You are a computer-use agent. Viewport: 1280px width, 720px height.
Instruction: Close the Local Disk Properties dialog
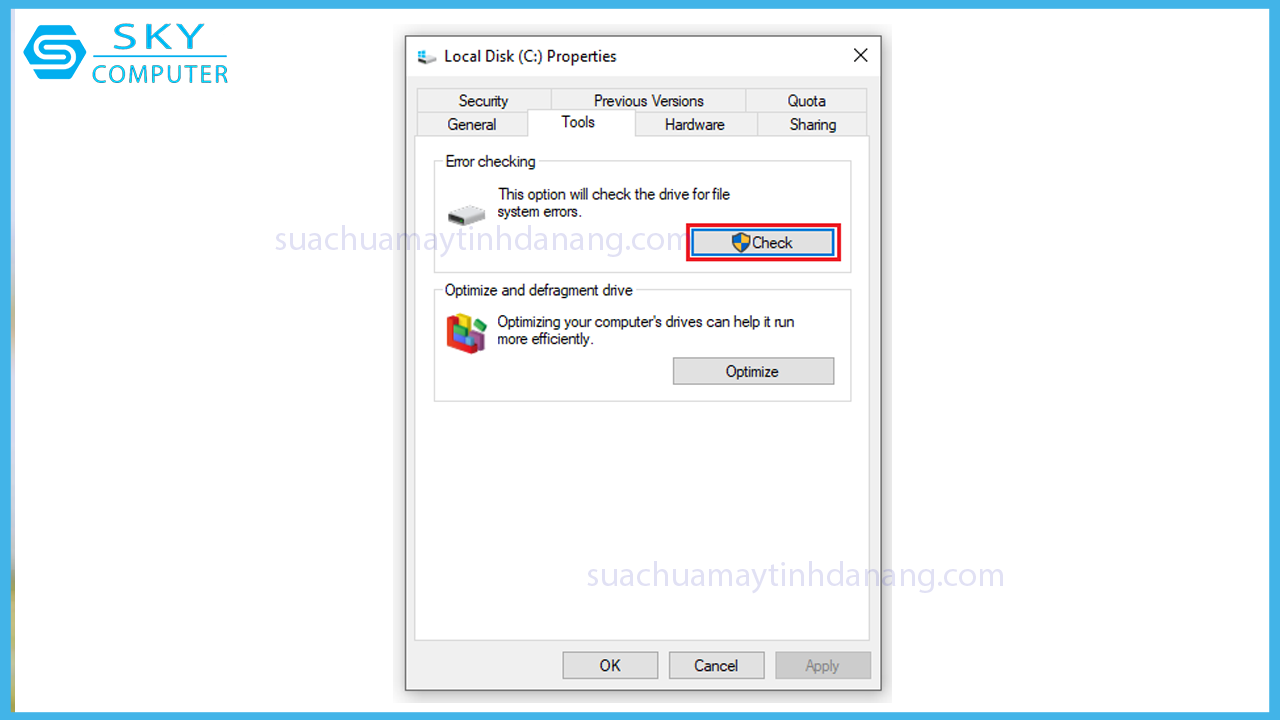pos(860,56)
